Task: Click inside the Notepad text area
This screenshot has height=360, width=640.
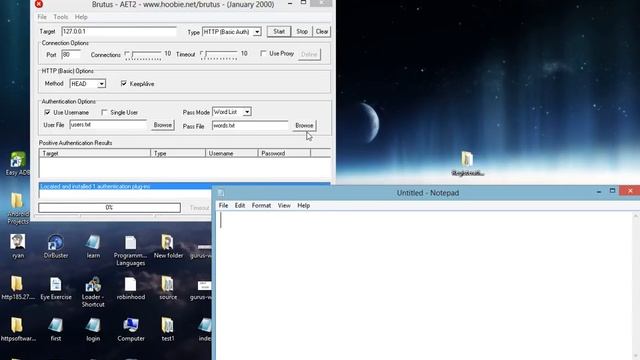Action: pyautogui.click(x=424, y=285)
